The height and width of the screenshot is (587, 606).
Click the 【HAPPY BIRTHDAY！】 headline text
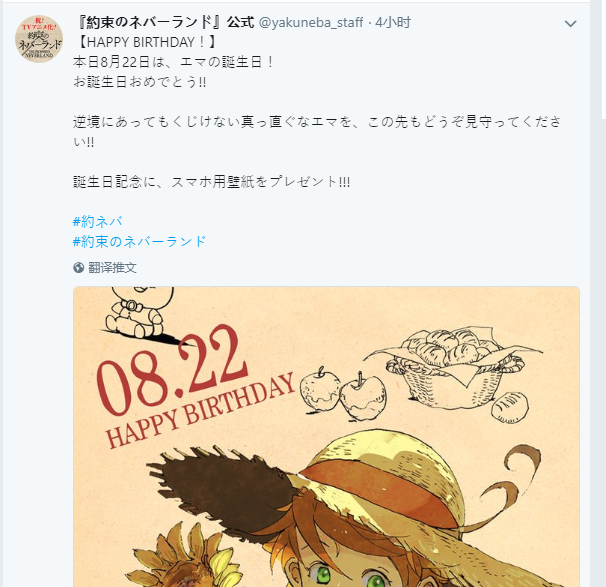click(145, 42)
